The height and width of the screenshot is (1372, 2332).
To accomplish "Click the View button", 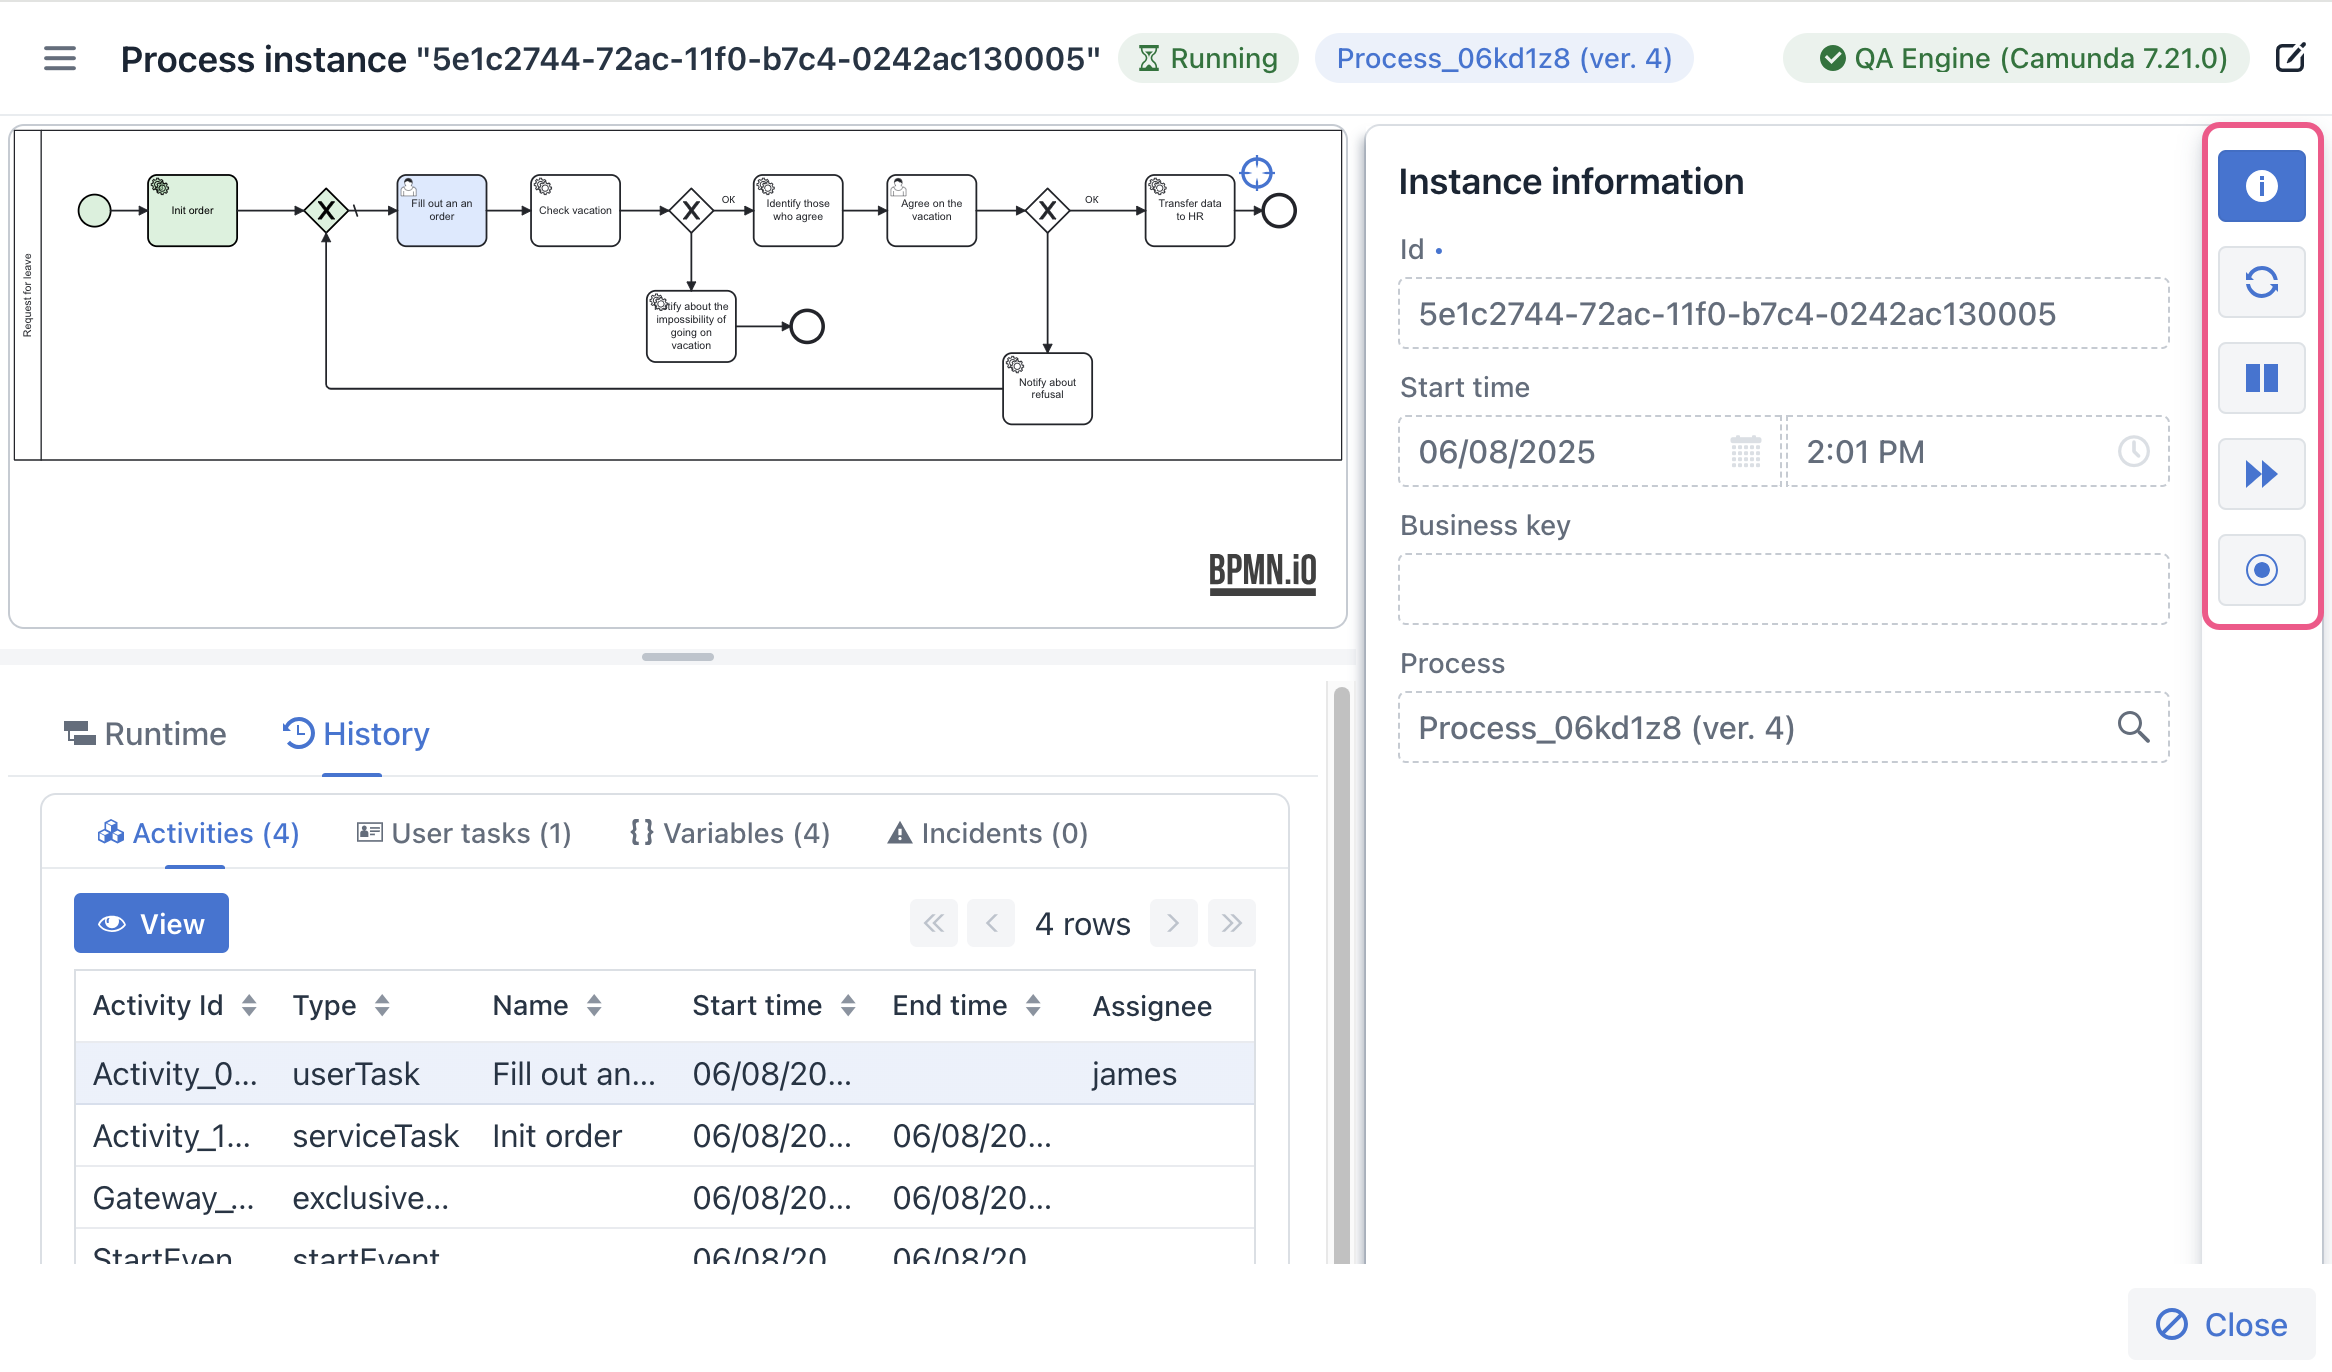I will (x=151, y=923).
